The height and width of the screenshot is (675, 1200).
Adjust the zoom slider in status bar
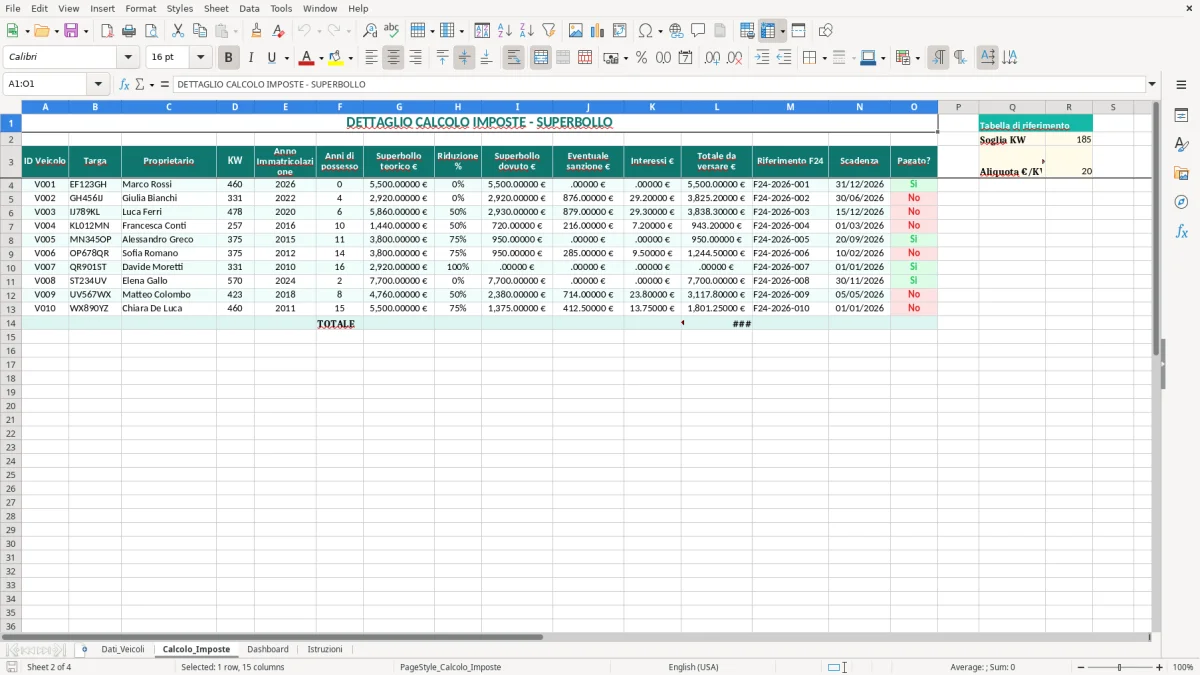[x=1120, y=667]
